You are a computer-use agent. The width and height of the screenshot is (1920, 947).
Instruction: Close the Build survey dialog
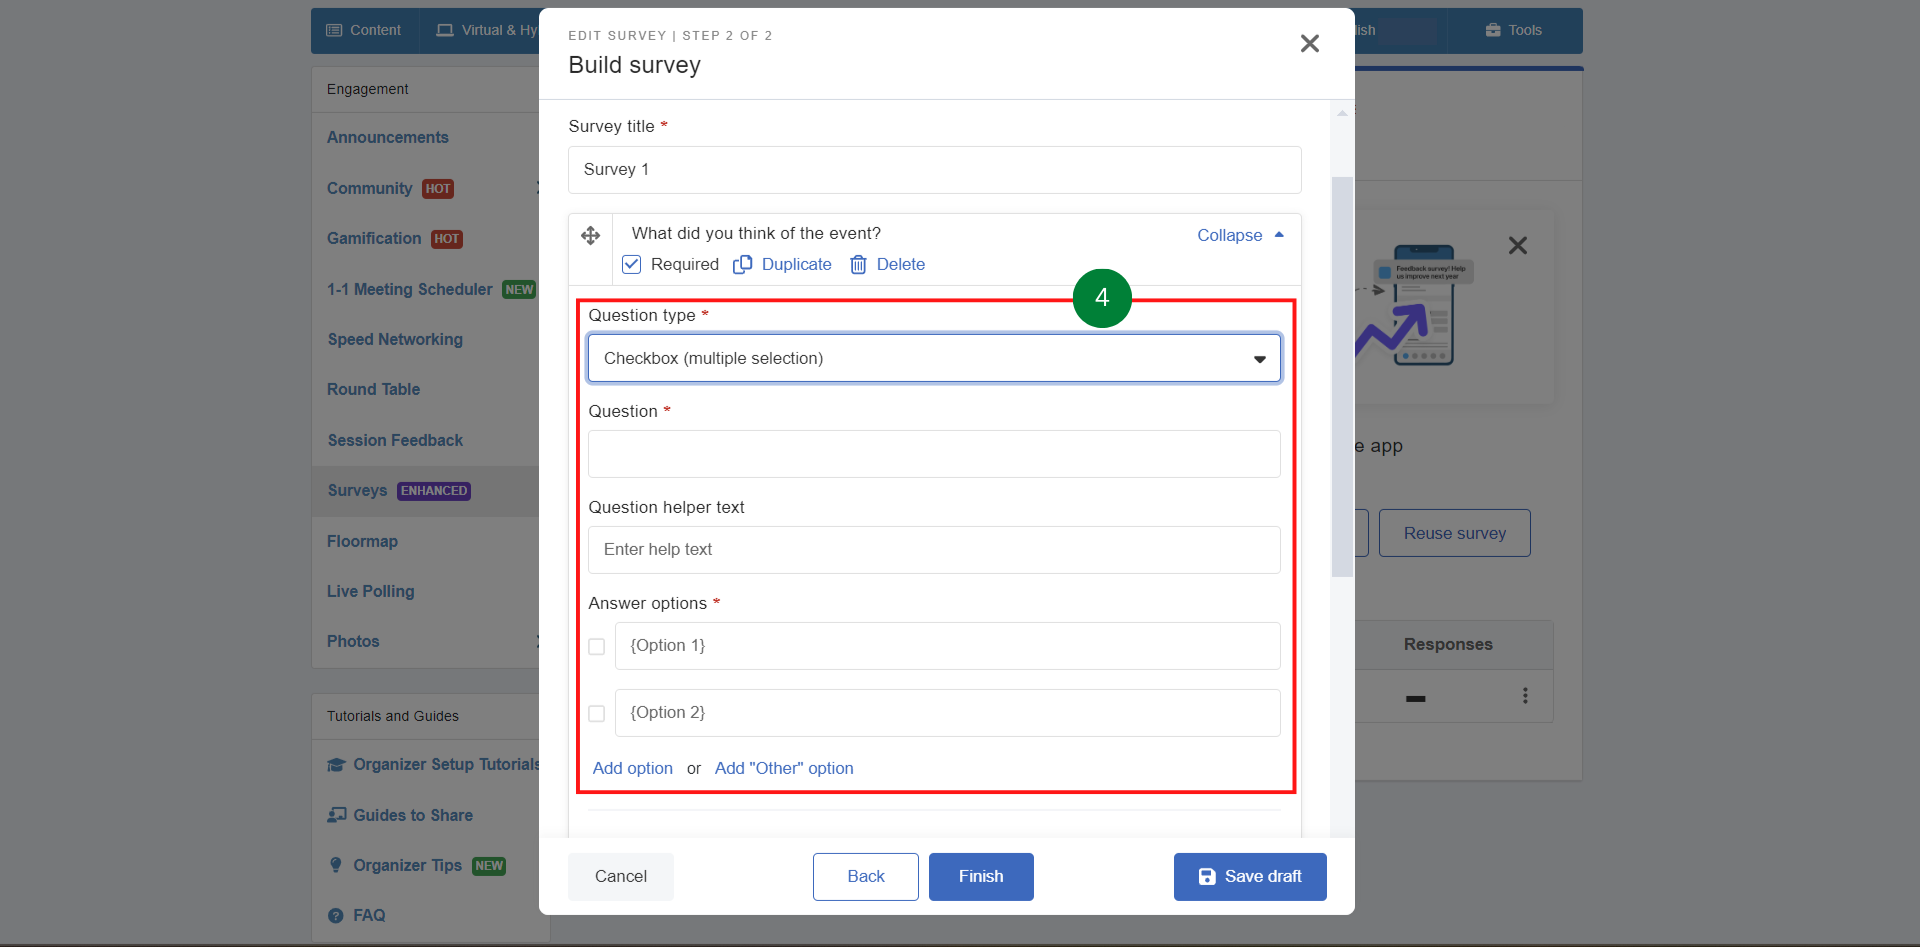coord(1309,44)
